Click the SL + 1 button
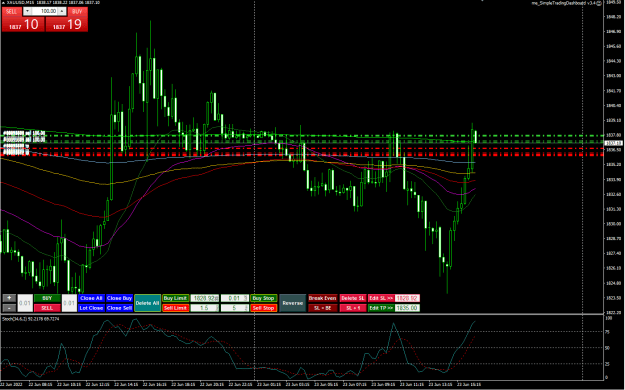 (x=353, y=308)
